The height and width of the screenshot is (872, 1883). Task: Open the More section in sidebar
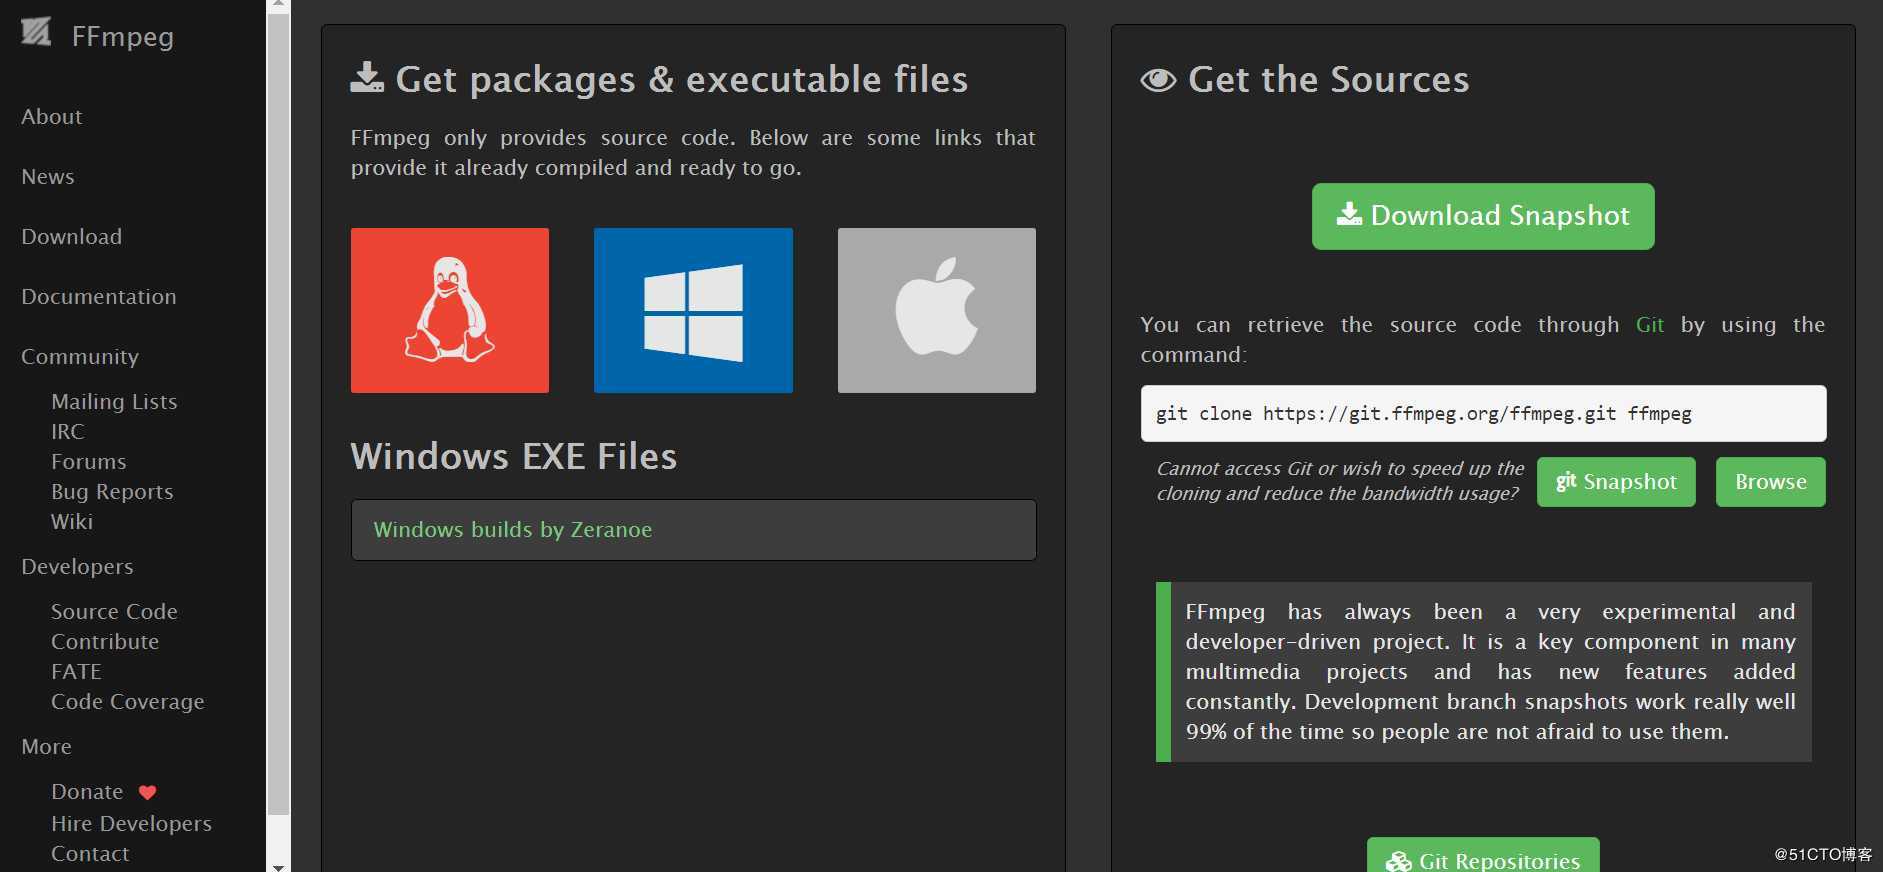[x=46, y=746]
